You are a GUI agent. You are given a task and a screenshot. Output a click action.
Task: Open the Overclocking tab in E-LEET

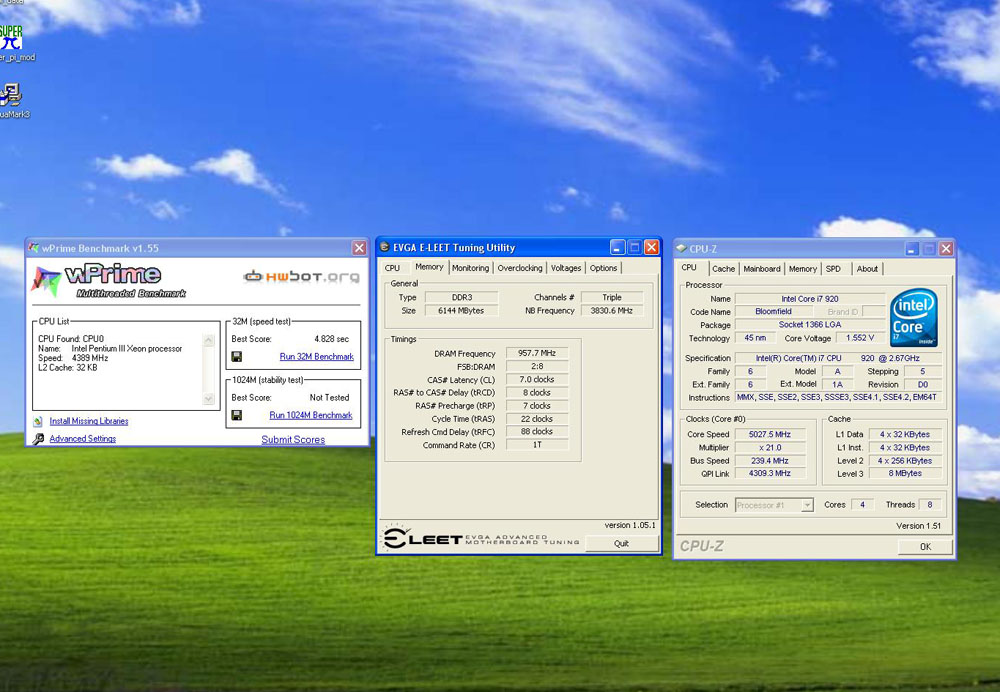pyautogui.click(x=520, y=268)
